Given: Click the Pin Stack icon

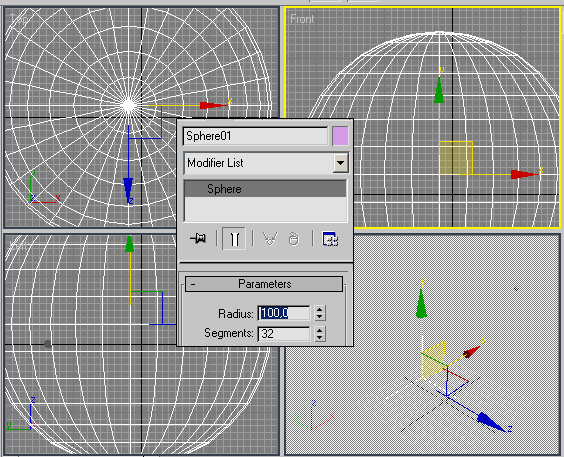Looking at the screenshot, I should (x=198, y=238).
